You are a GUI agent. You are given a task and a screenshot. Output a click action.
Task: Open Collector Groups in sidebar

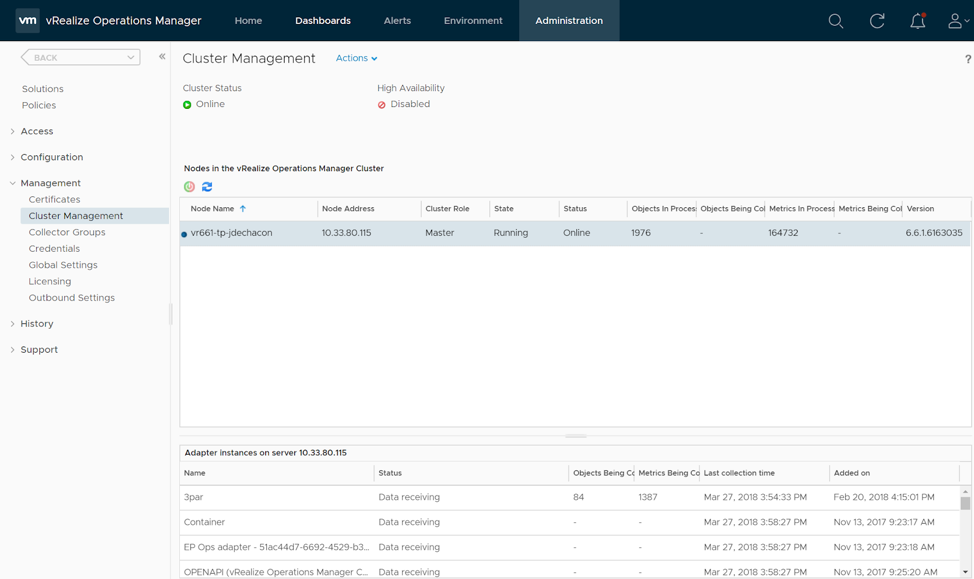pyautogui.click(x=67, y=232)
